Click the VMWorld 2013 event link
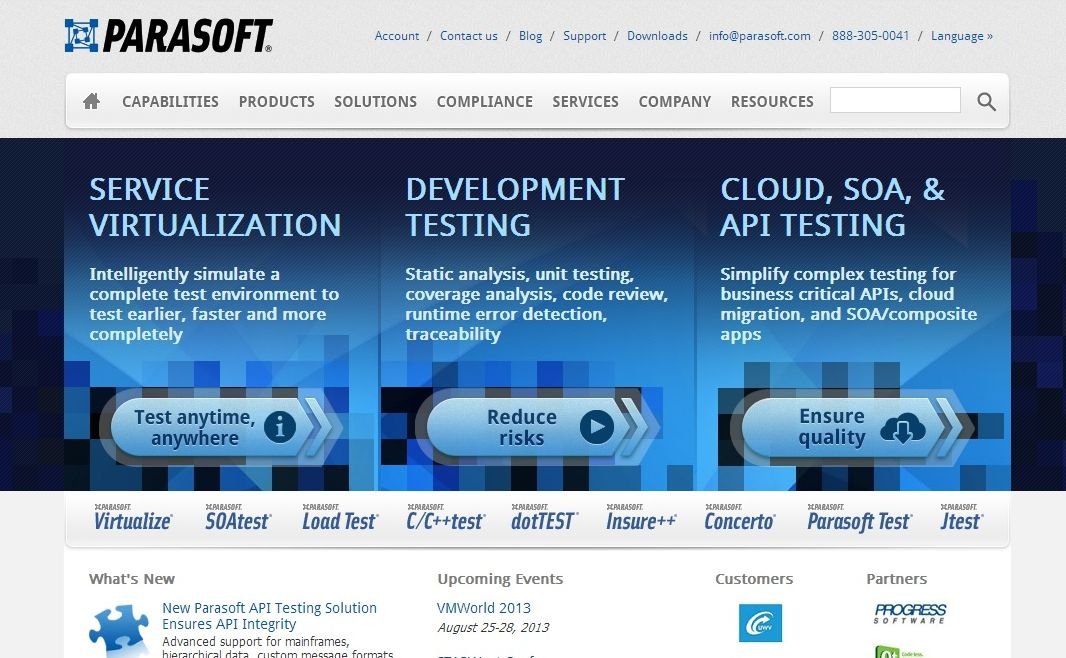The width and height of the screenshot is (1066, 658). coord(484,607)
